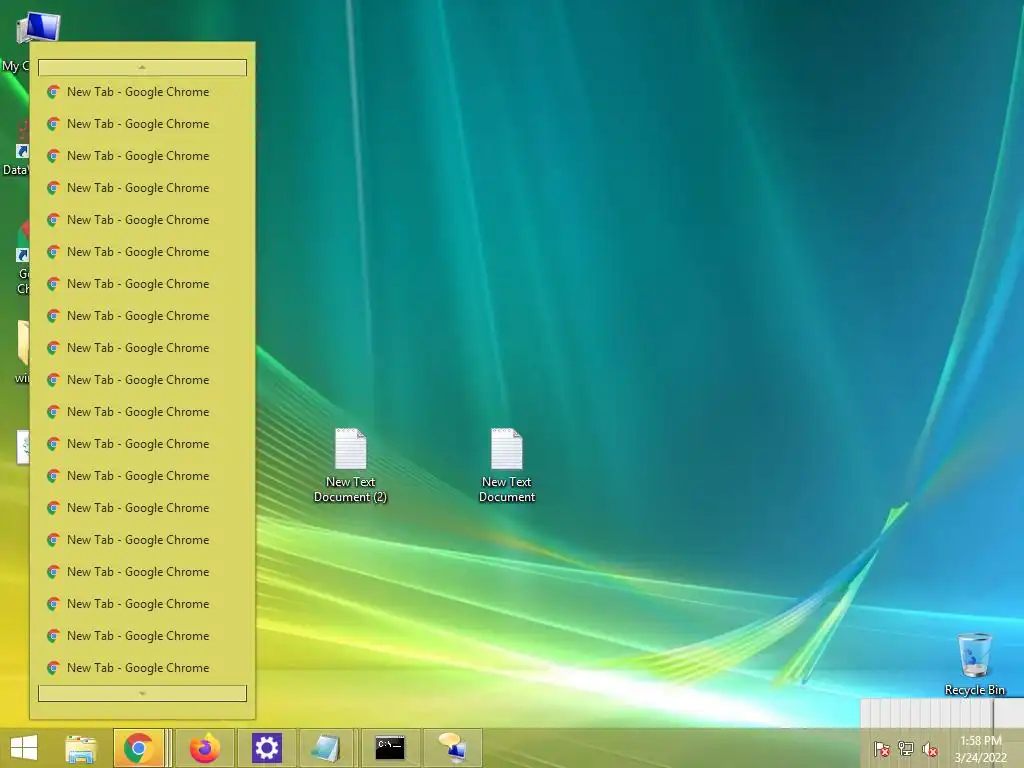Select the Recycle Bin desktop icon

tap(974, 664)
